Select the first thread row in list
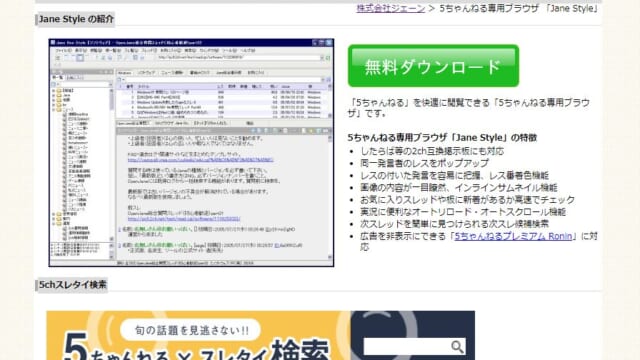Image resolution: width=640 pixels, height=360 pixels. [222, 93]
